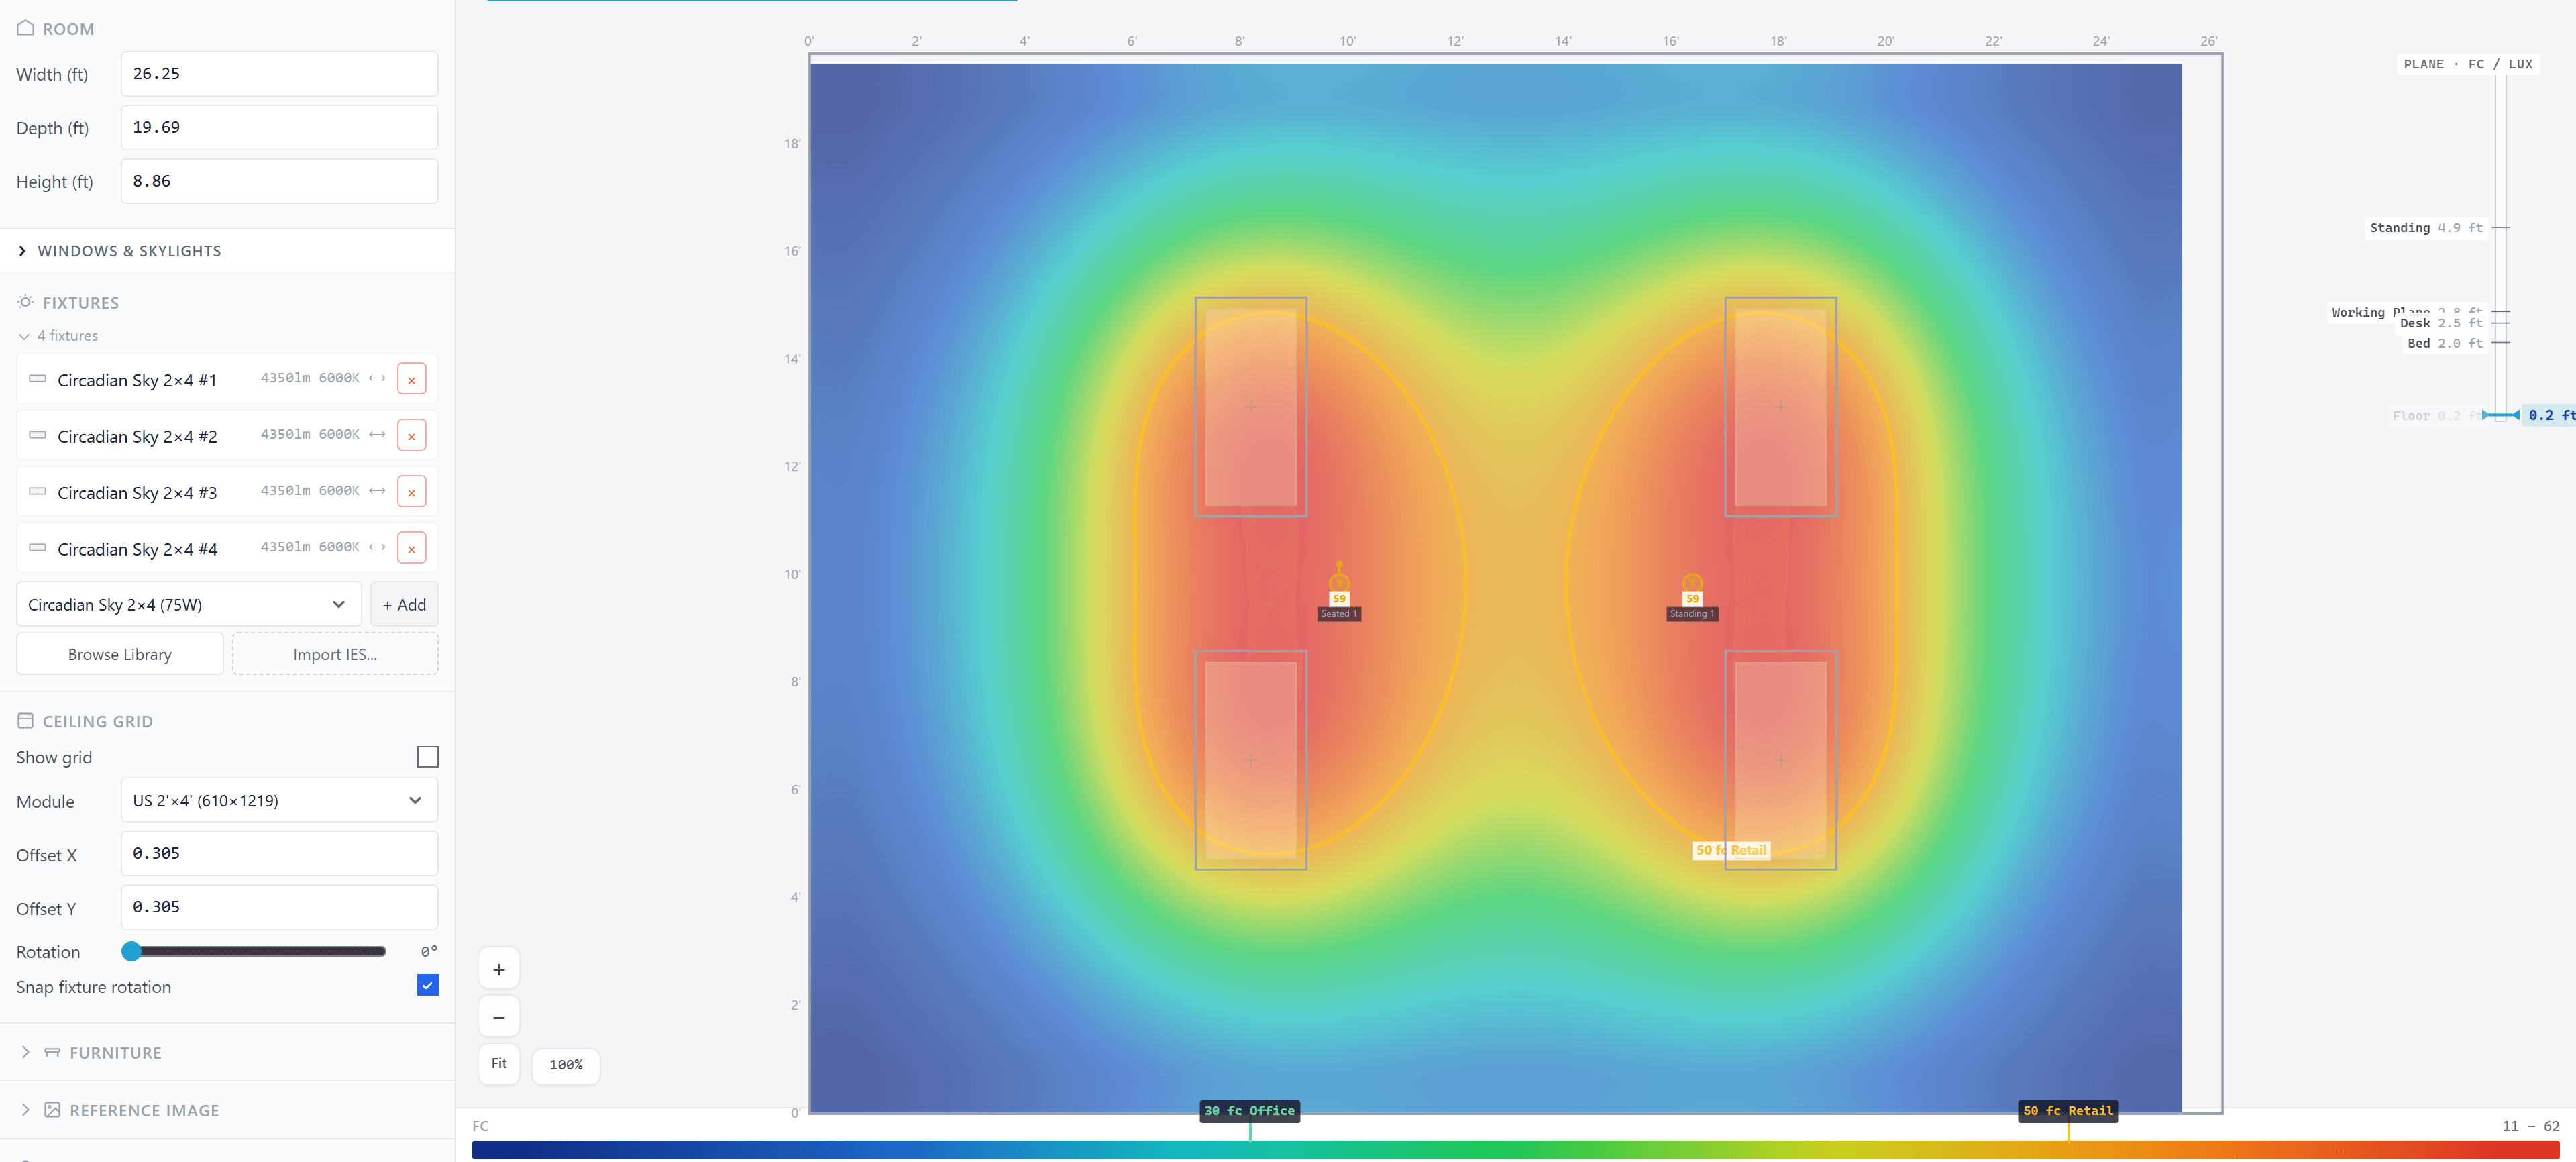Image resolution: width=2576 pixels, height=1162 pixels.
Task: Open Browse Library
Action: click(120, 654)
